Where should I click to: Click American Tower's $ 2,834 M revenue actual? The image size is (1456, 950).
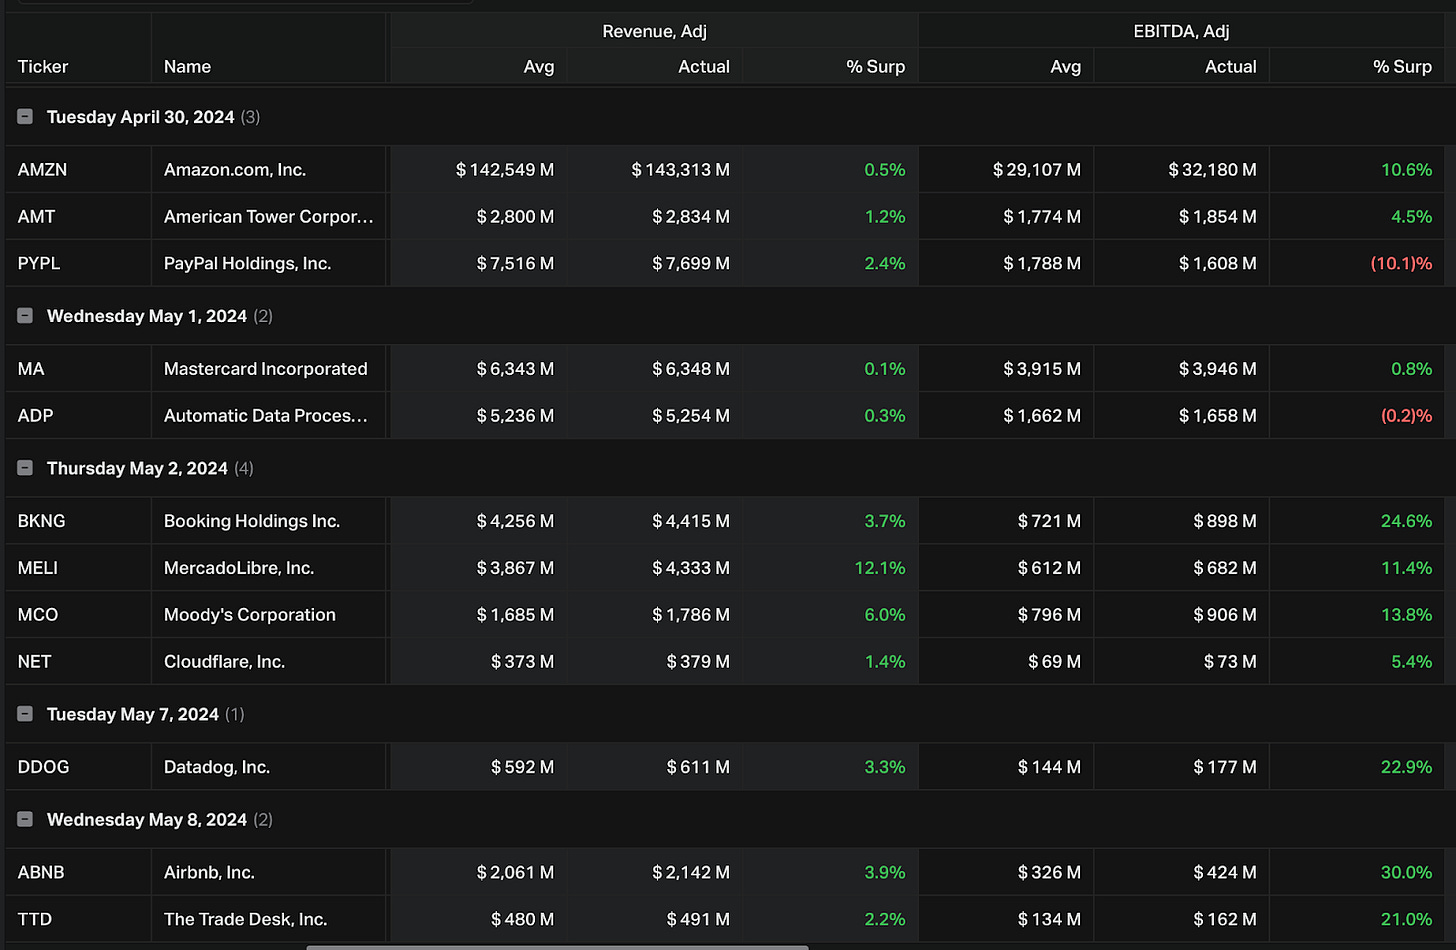coord(691,217)
